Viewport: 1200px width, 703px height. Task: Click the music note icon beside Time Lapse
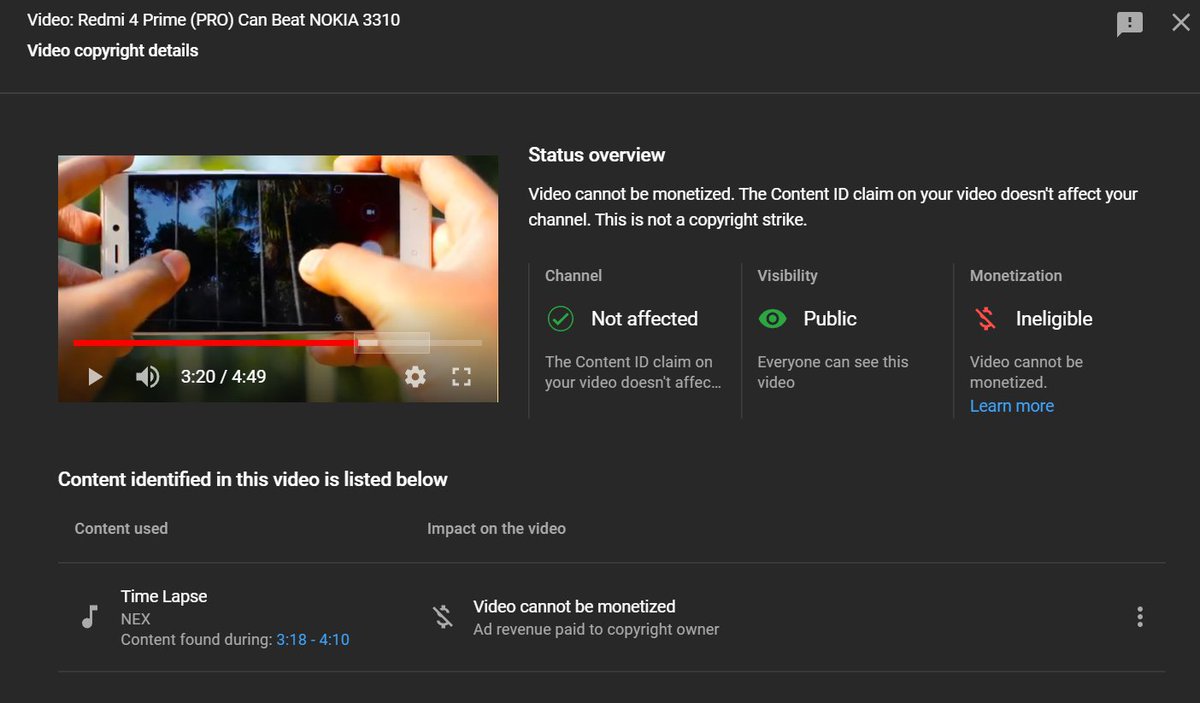89,617
